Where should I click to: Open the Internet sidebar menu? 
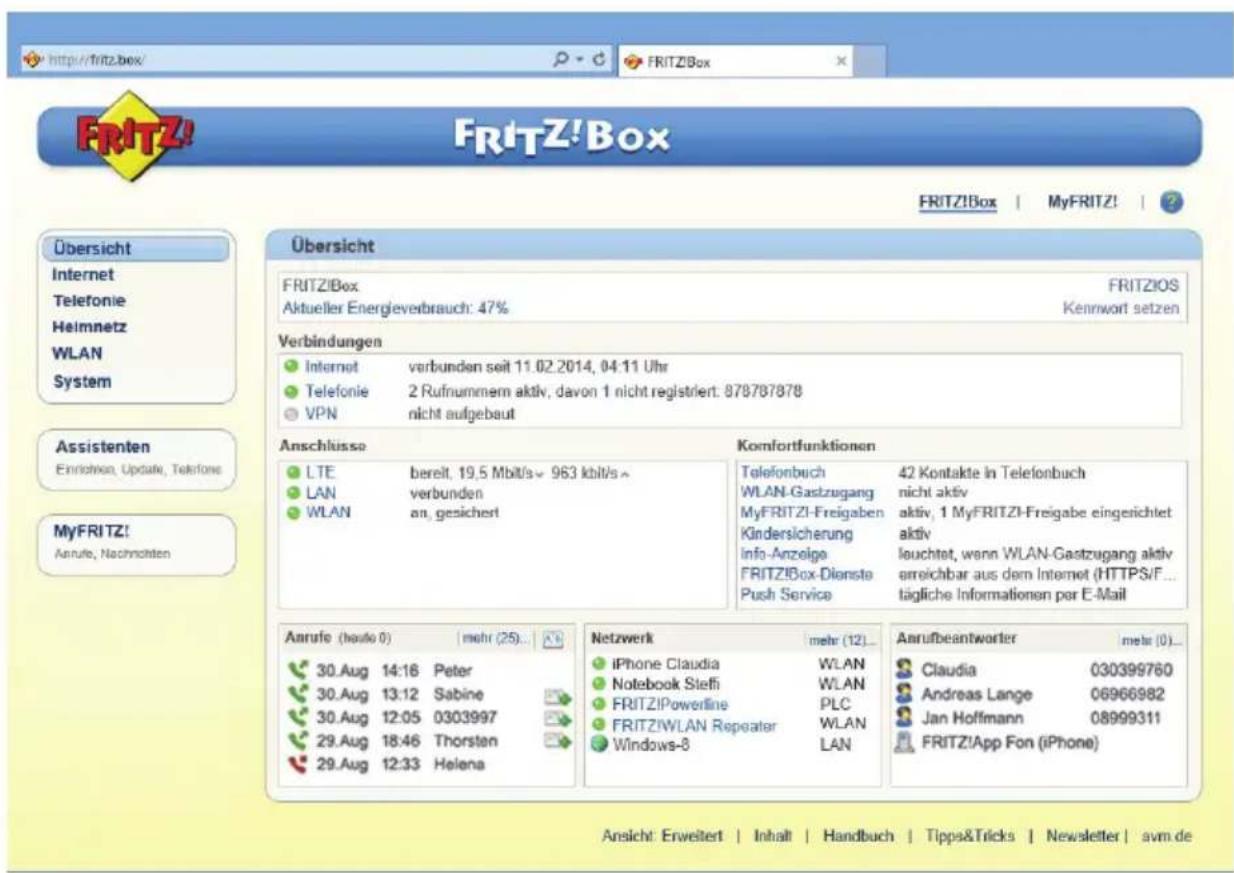(x=83, y=273)
